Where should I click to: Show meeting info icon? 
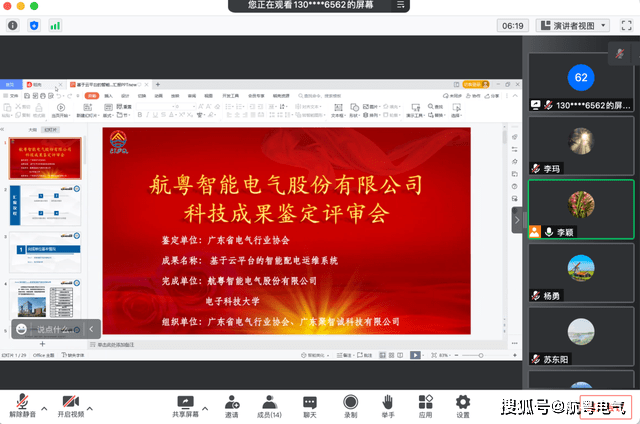click(13, 26)
